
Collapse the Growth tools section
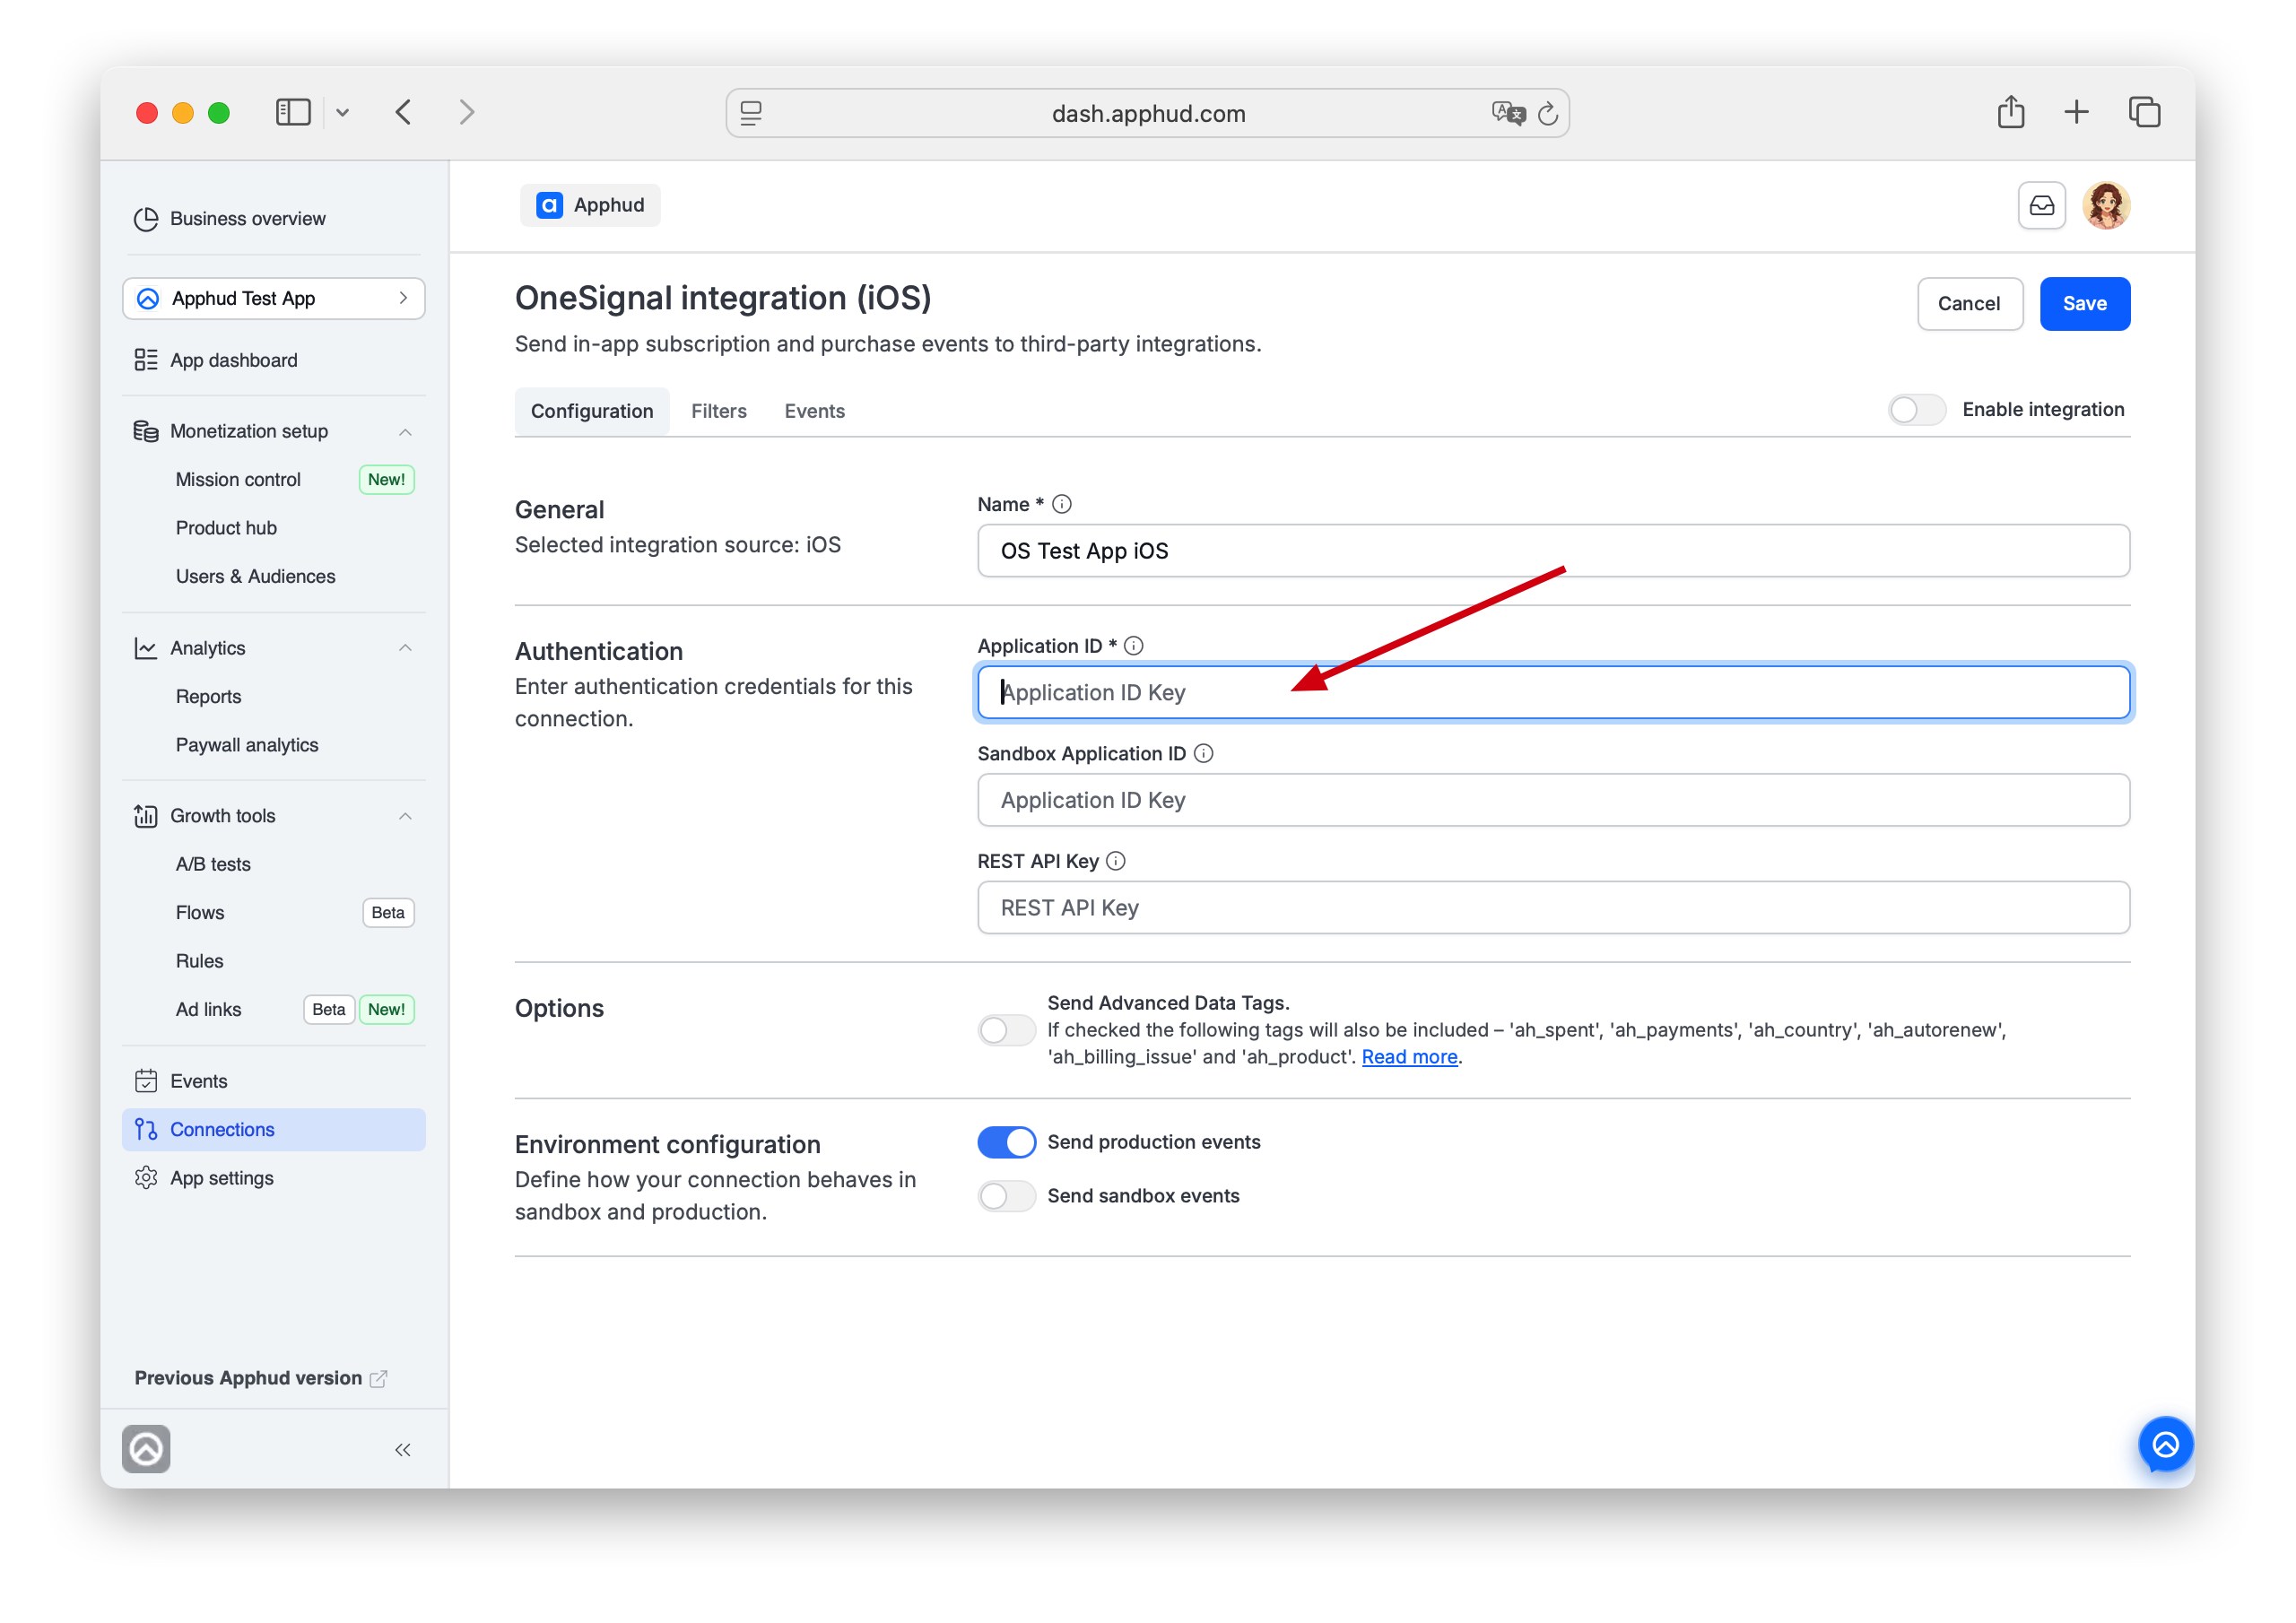click(x=405, y=816)
